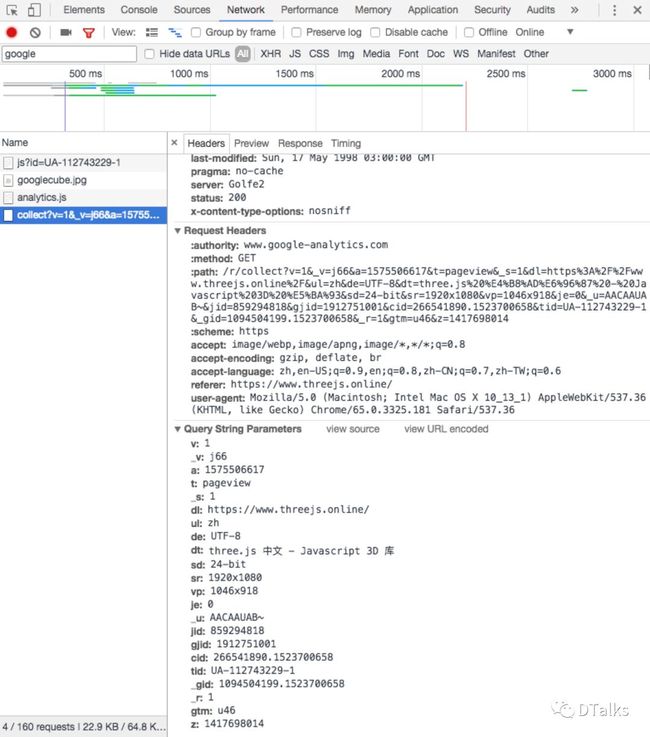Viewport: 650px width, 737px height.
Task: Enable the Group by frame checkbox
Action: click(x=196, y=32)
